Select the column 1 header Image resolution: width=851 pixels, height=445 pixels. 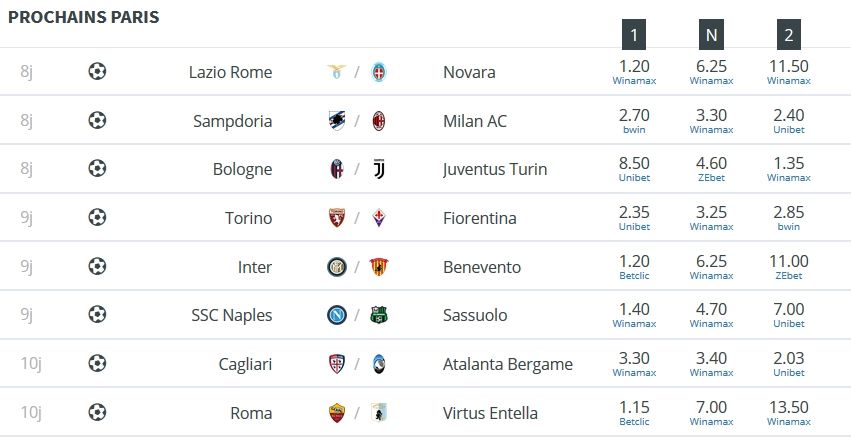(x=634, y=35)
